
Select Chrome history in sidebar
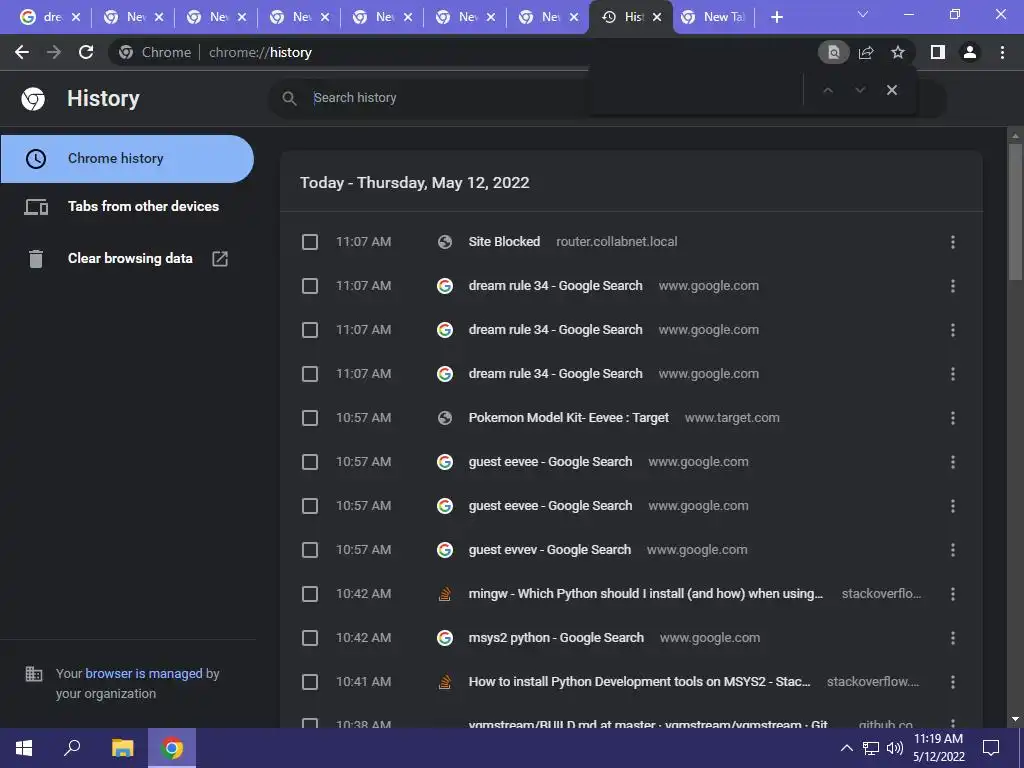pyautogui.click(x=127, y=159)
